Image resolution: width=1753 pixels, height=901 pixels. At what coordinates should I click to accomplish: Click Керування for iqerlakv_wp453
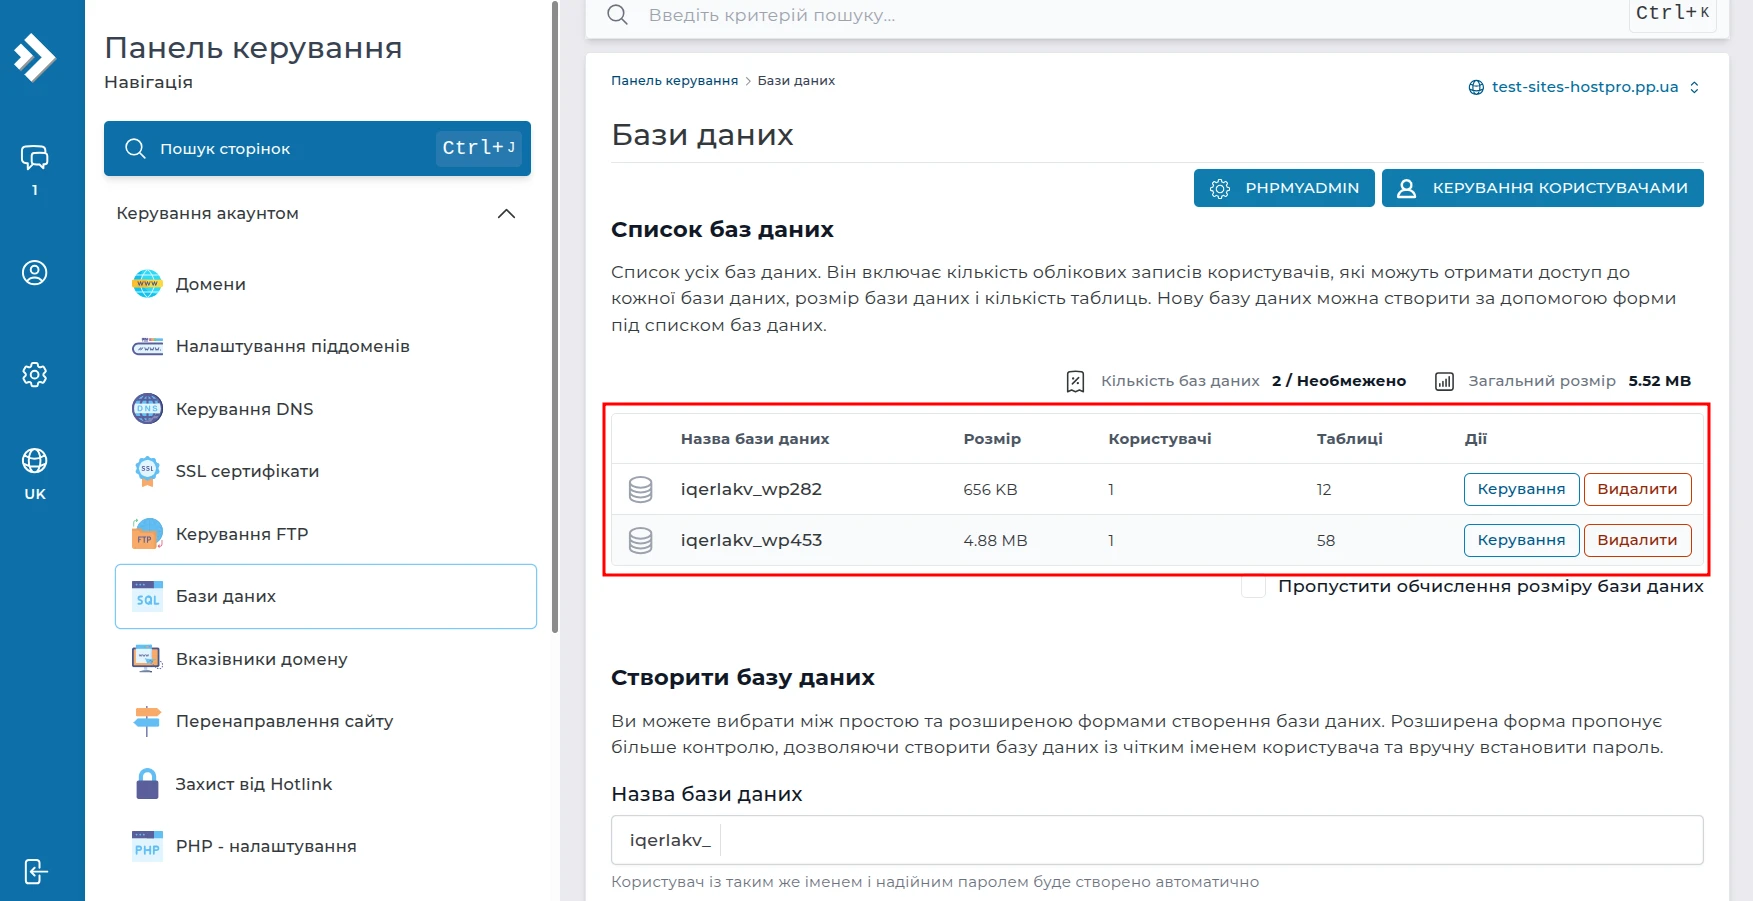(x=1521, y=540)
